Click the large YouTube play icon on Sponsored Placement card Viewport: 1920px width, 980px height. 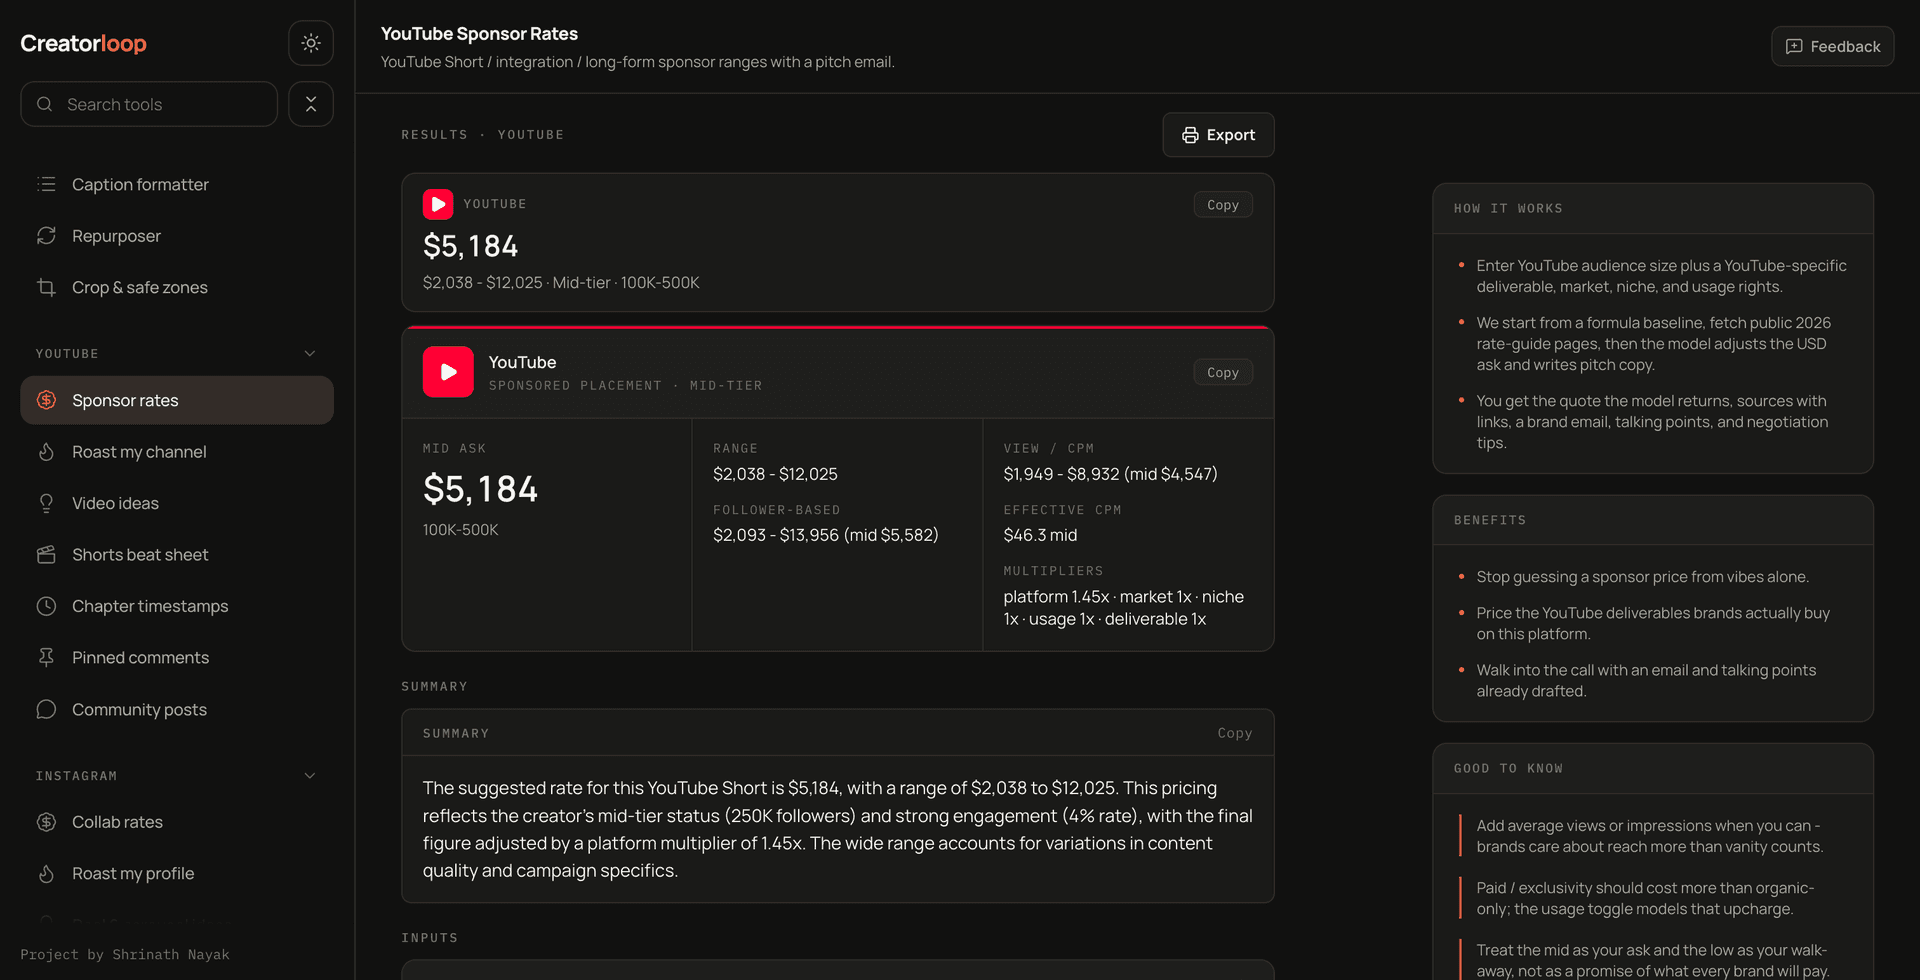[448, 372]
